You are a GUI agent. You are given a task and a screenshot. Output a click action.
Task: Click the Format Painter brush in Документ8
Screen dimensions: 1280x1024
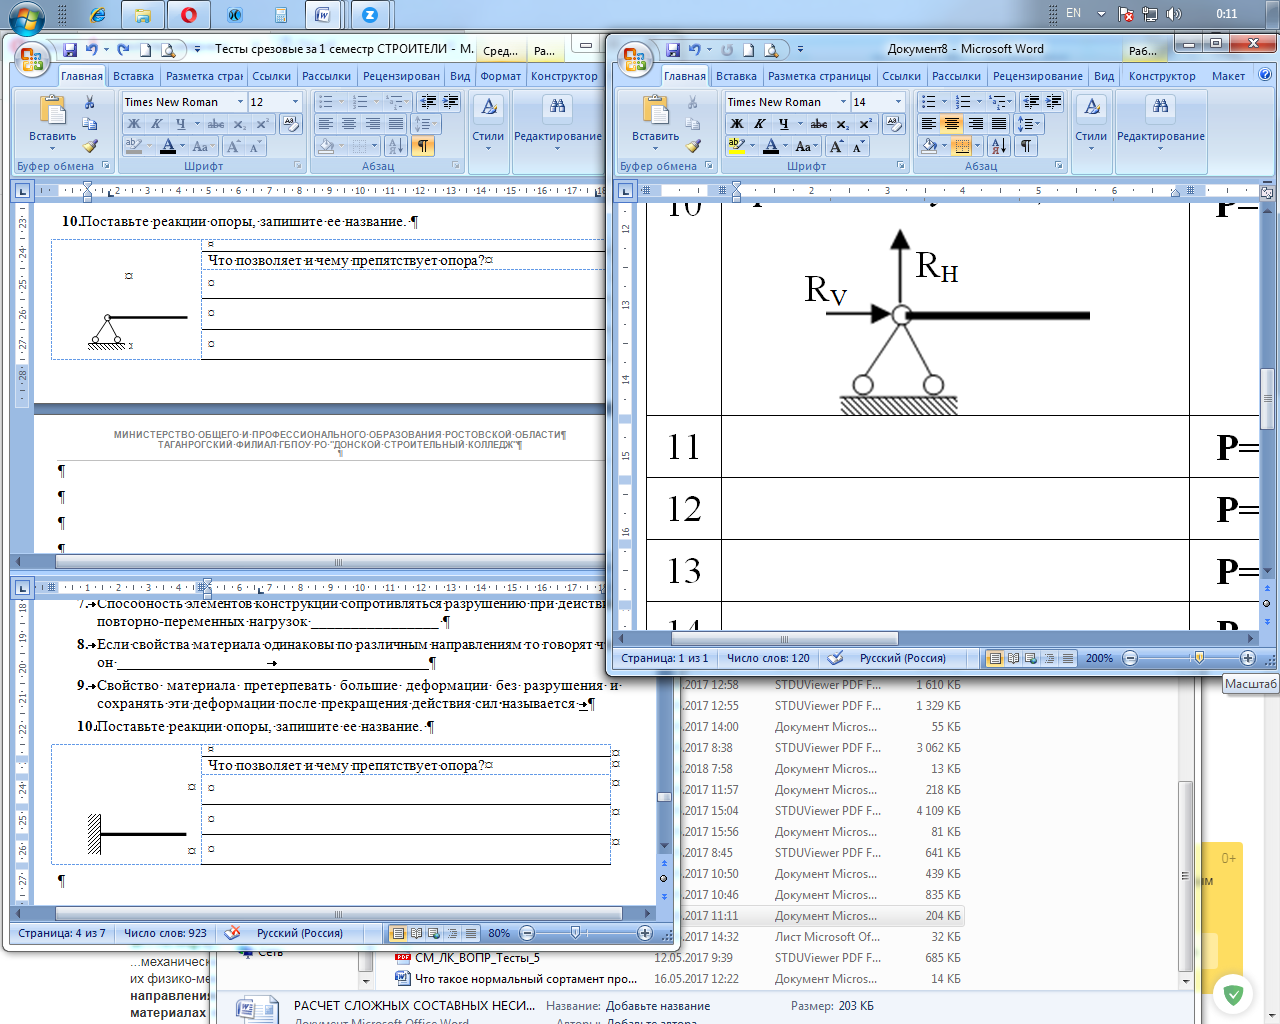[692, 145]
